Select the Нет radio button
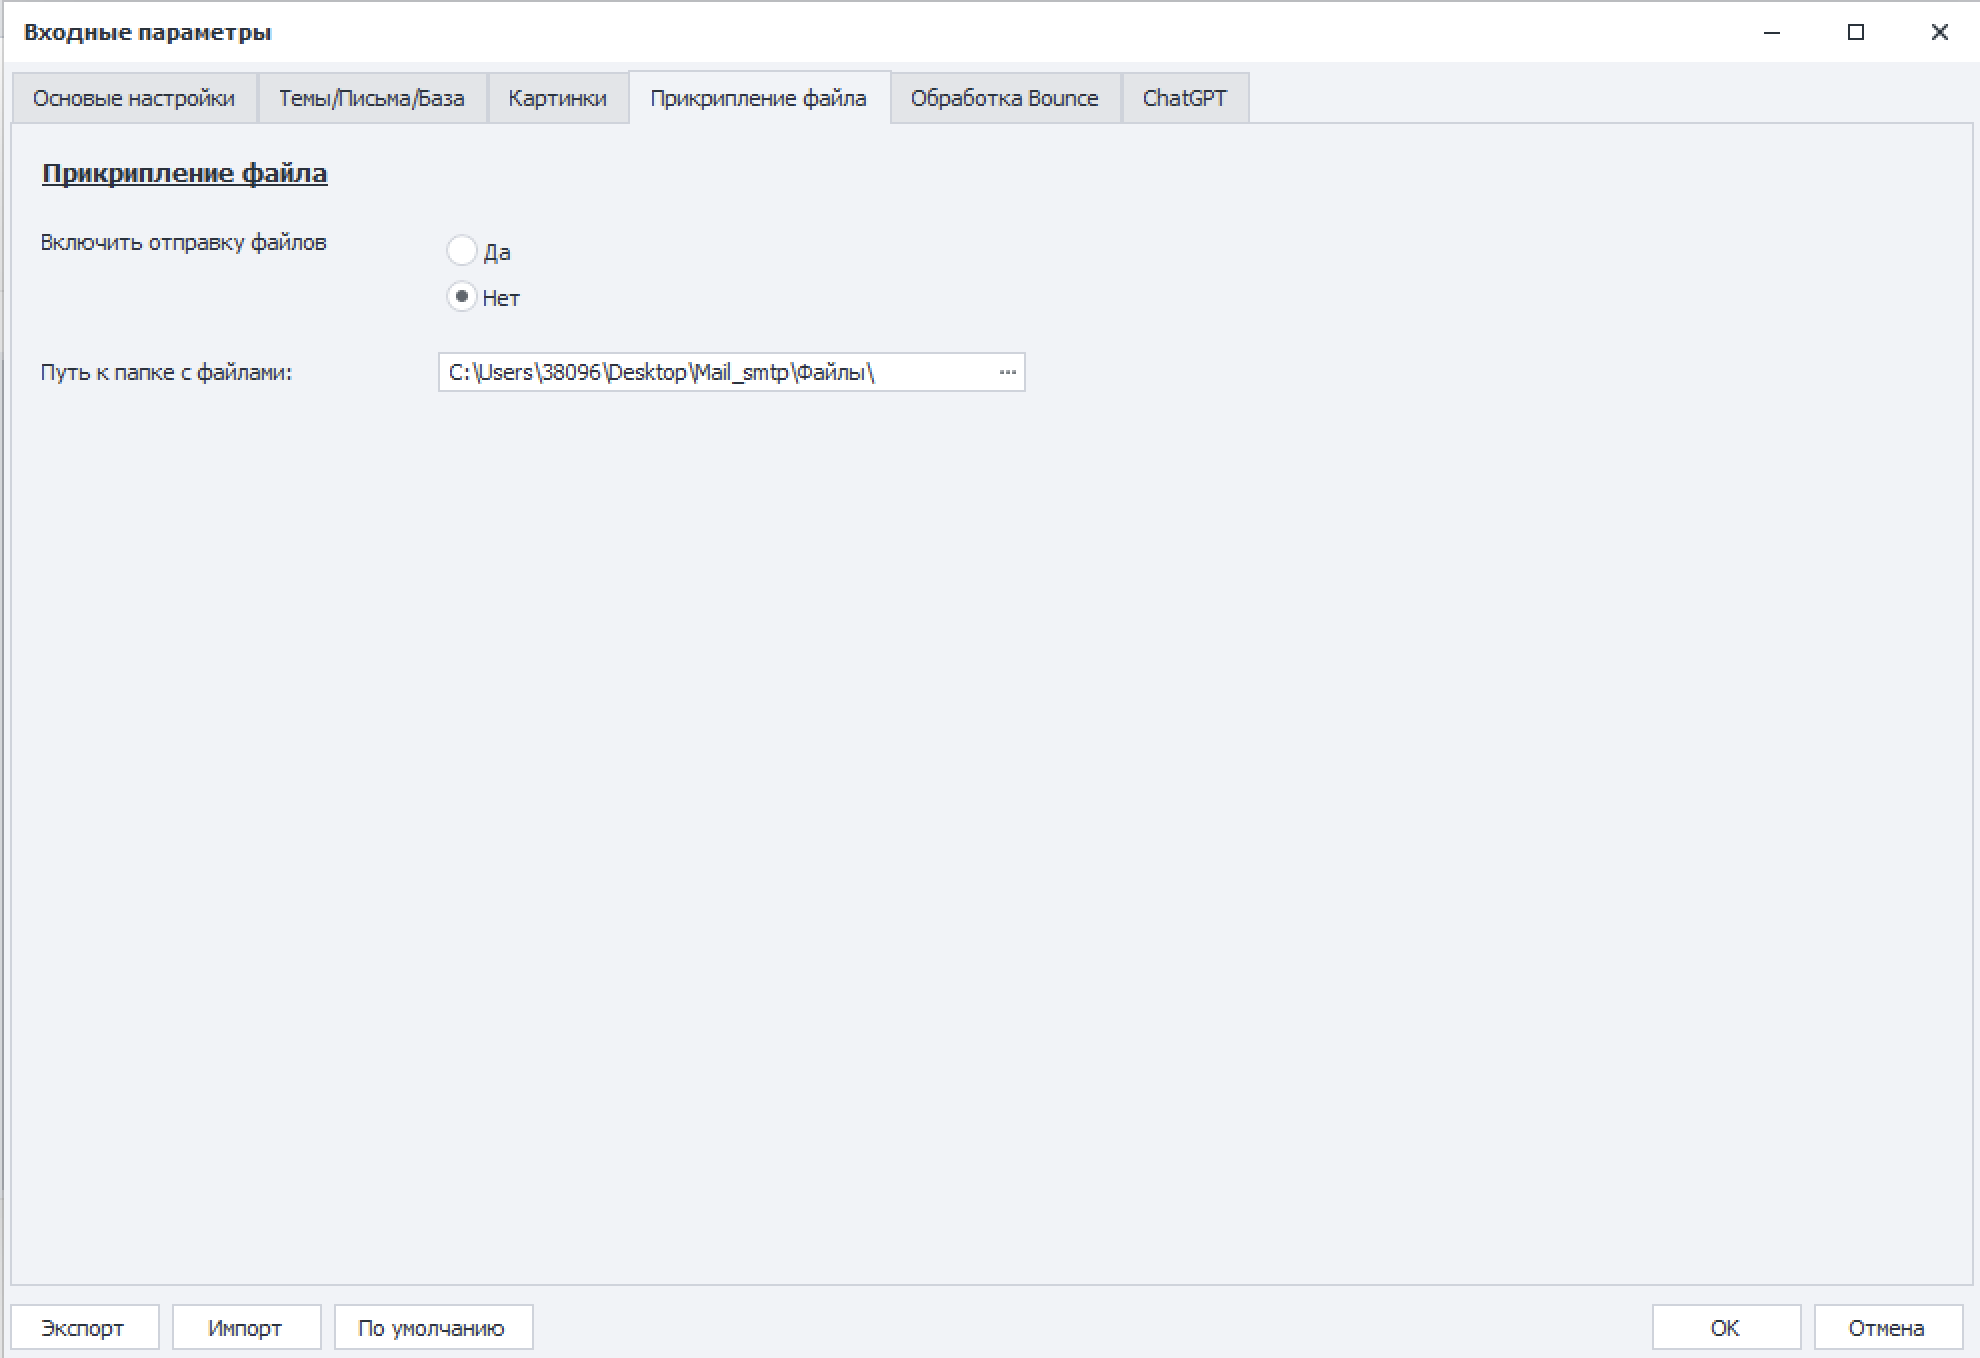The image size is (1980, 1358). (x=461, y=297)
